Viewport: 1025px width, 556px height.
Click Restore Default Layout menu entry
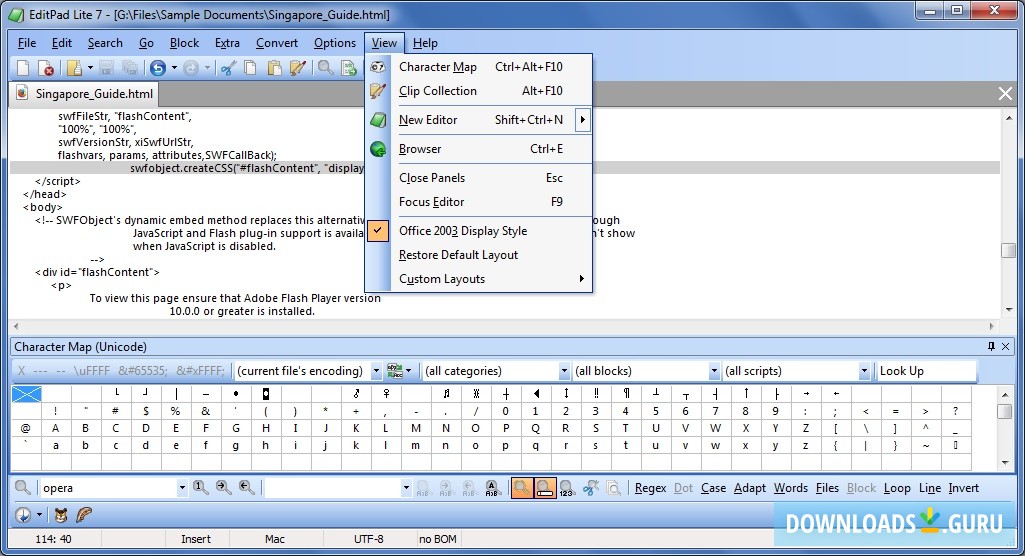[x=458, y=255]
